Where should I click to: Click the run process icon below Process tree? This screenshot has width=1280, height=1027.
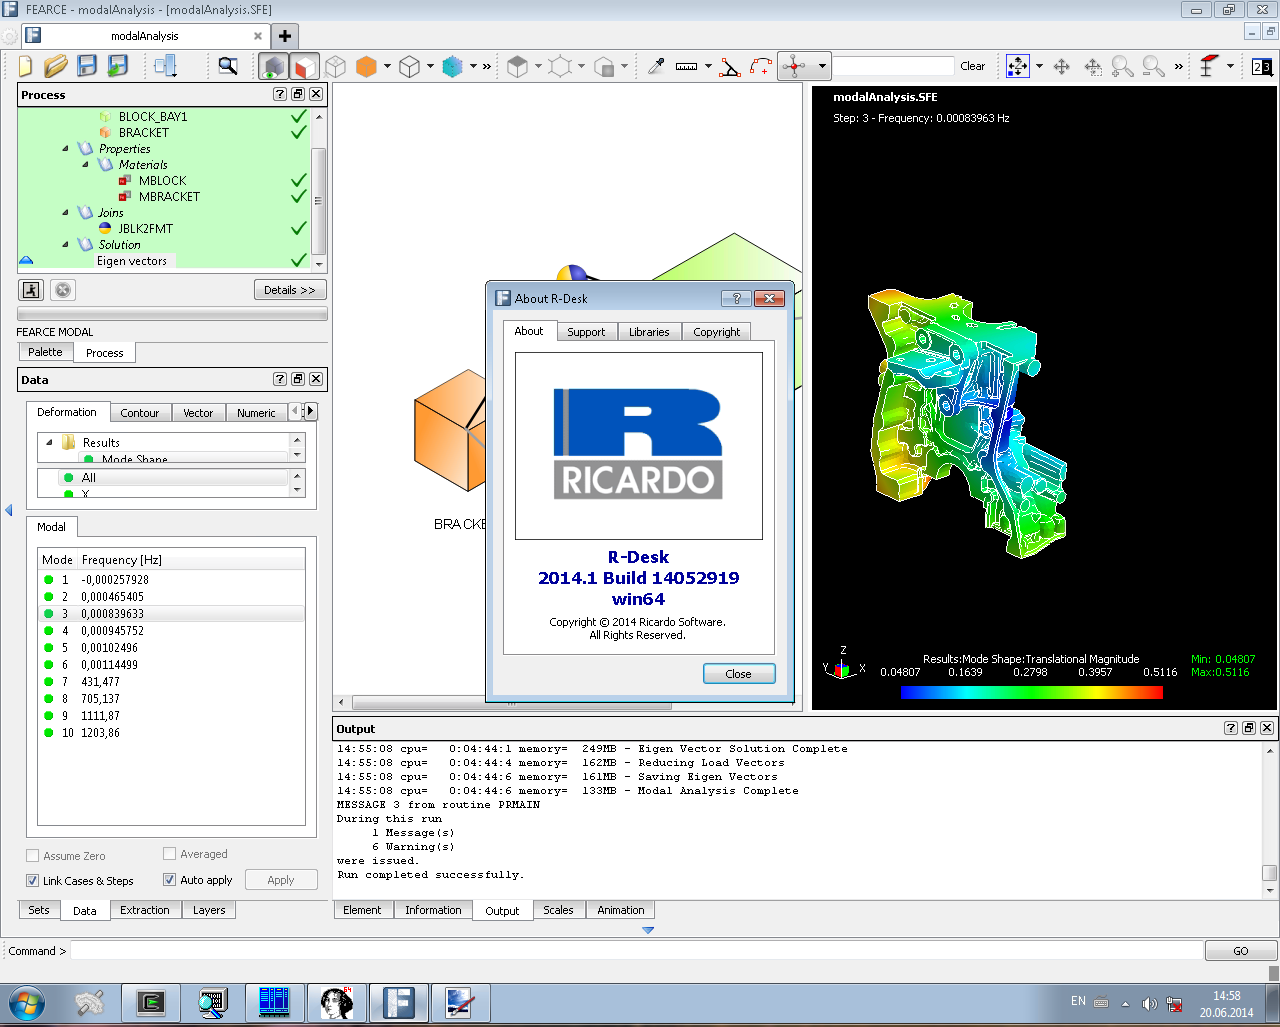31,290
